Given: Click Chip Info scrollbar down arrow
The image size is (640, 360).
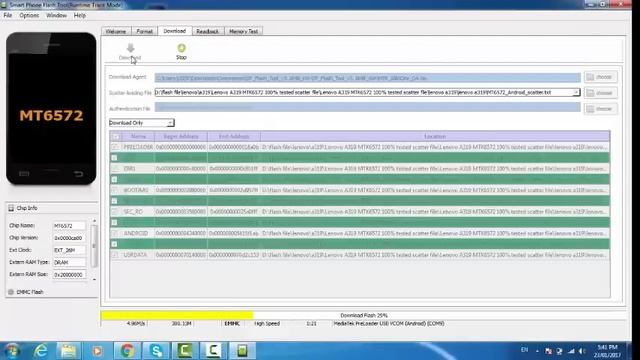Looking at the screenshot, I should 94,280.
